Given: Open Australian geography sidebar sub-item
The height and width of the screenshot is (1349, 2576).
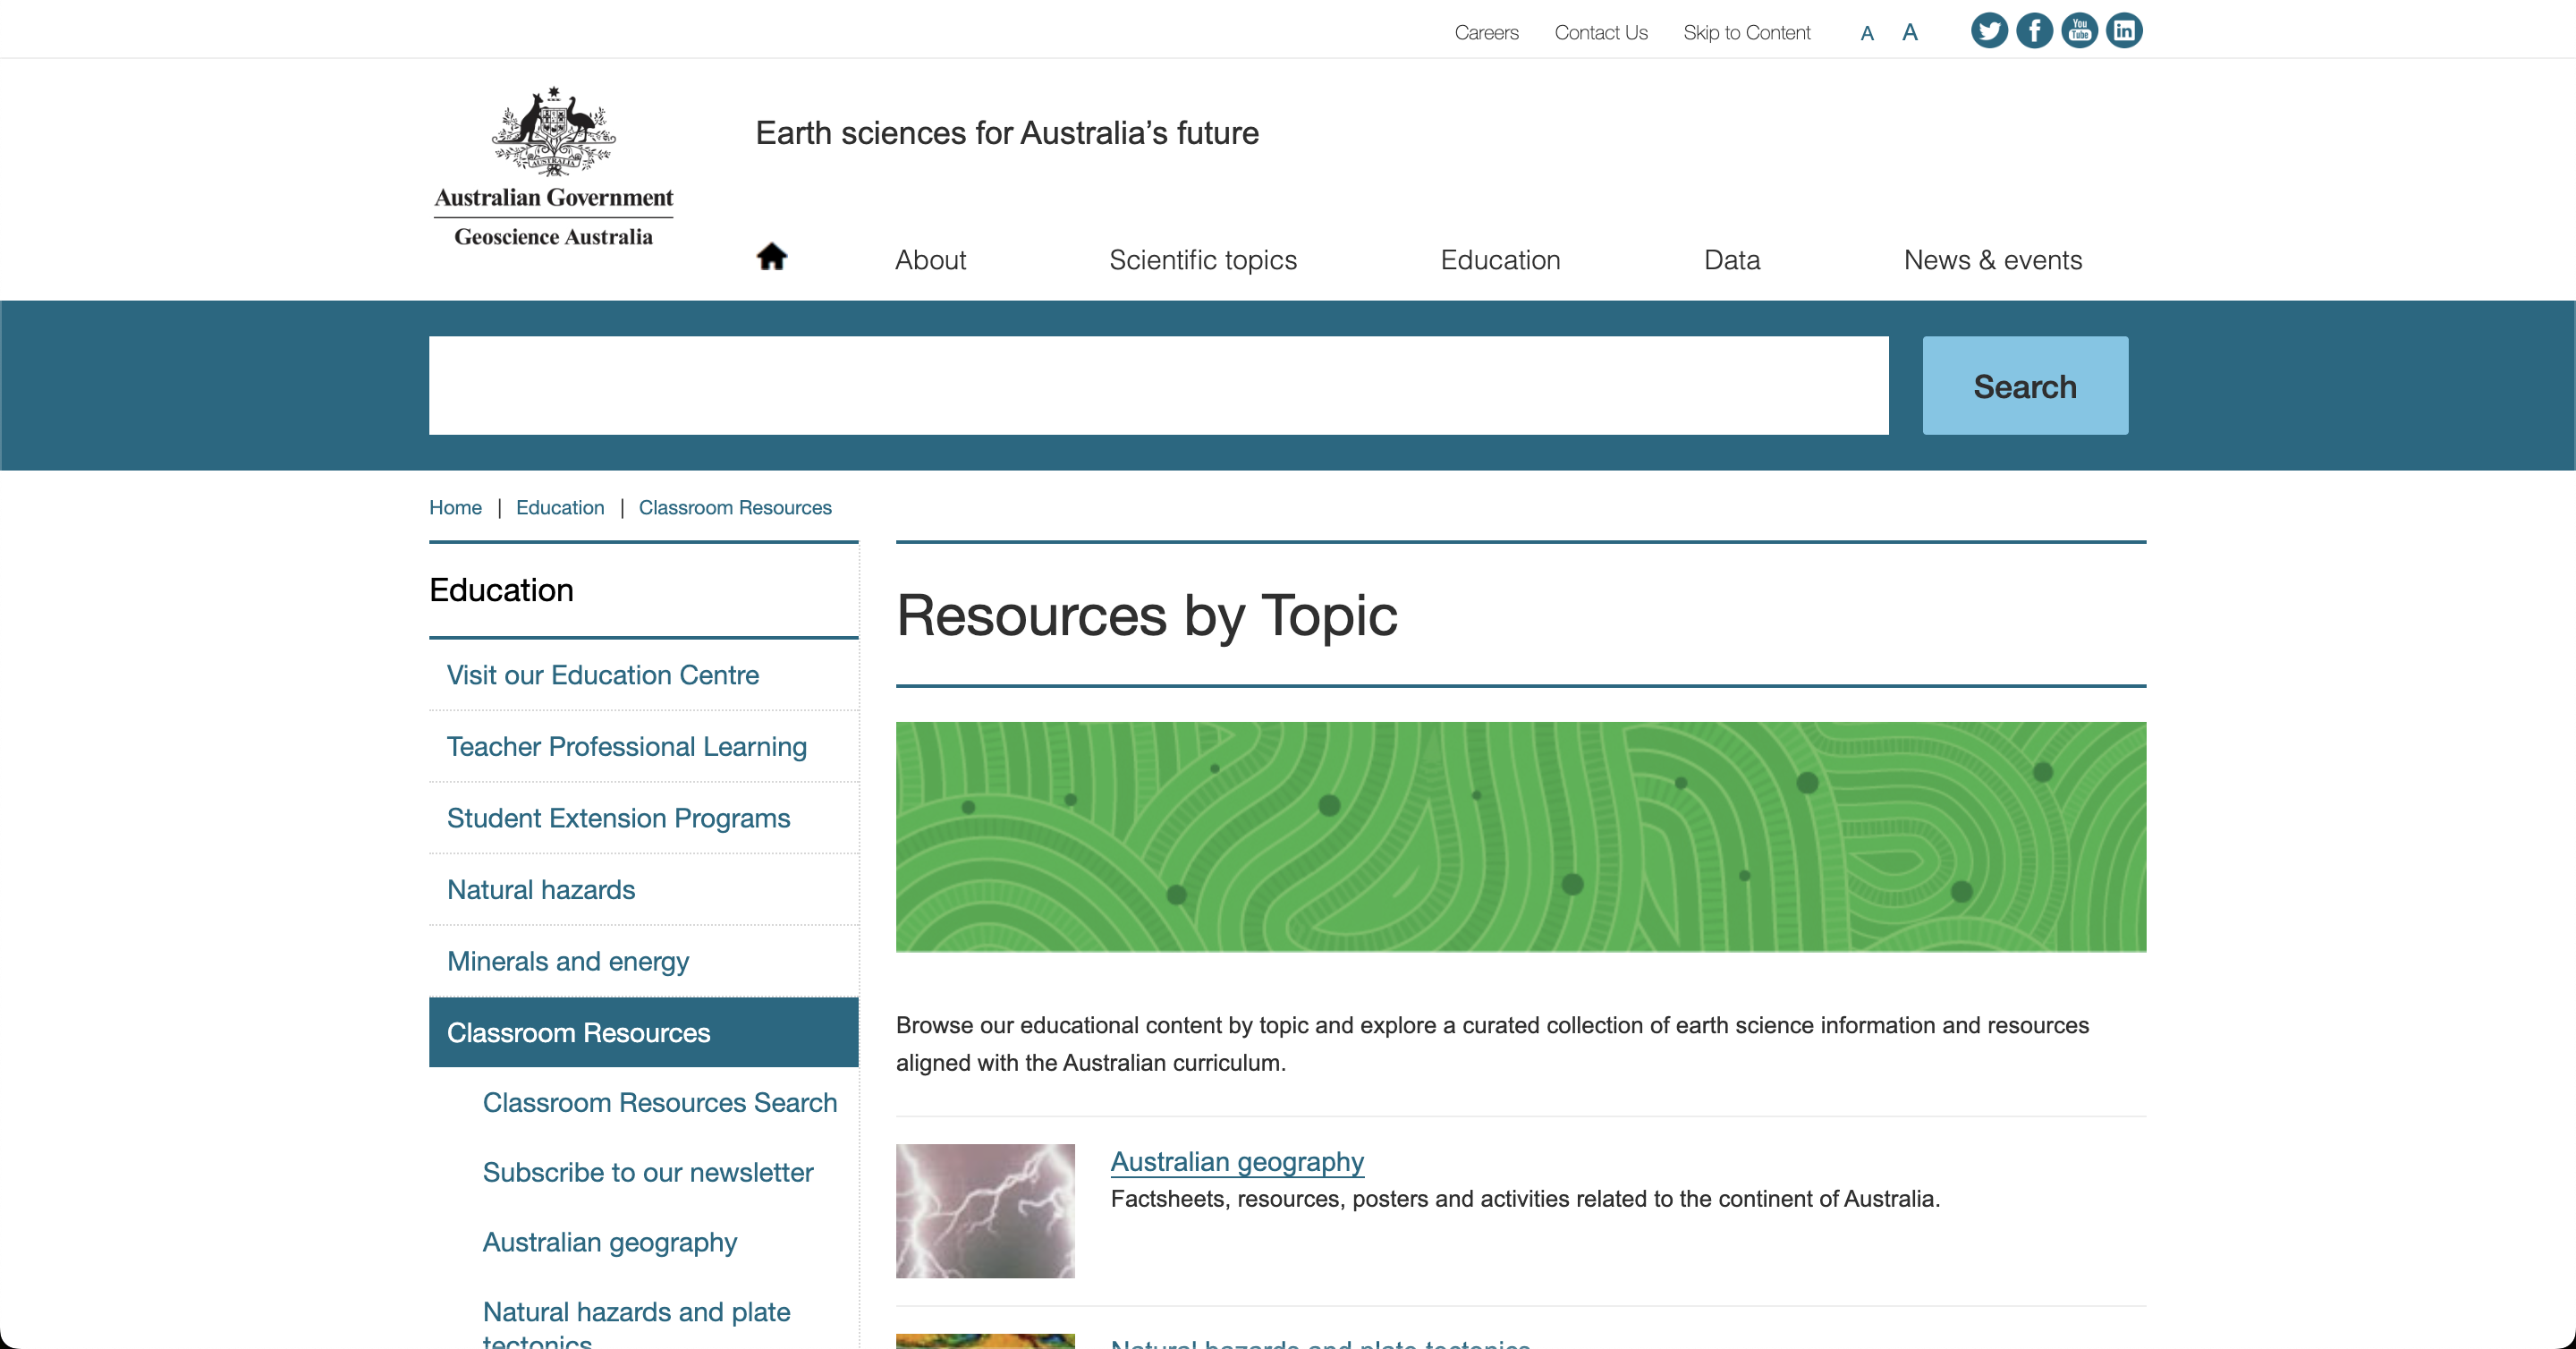Looking at the screenshot, I should coord(610,1242).
